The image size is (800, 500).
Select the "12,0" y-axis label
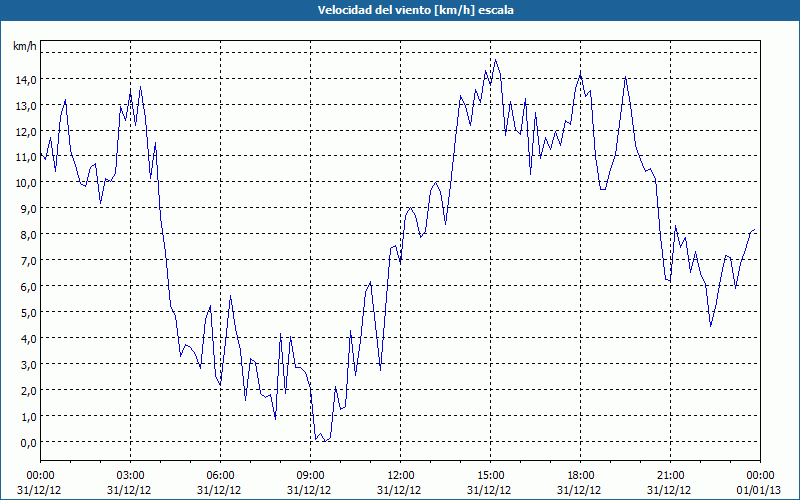pyautogui.click(x=26, y=131)
